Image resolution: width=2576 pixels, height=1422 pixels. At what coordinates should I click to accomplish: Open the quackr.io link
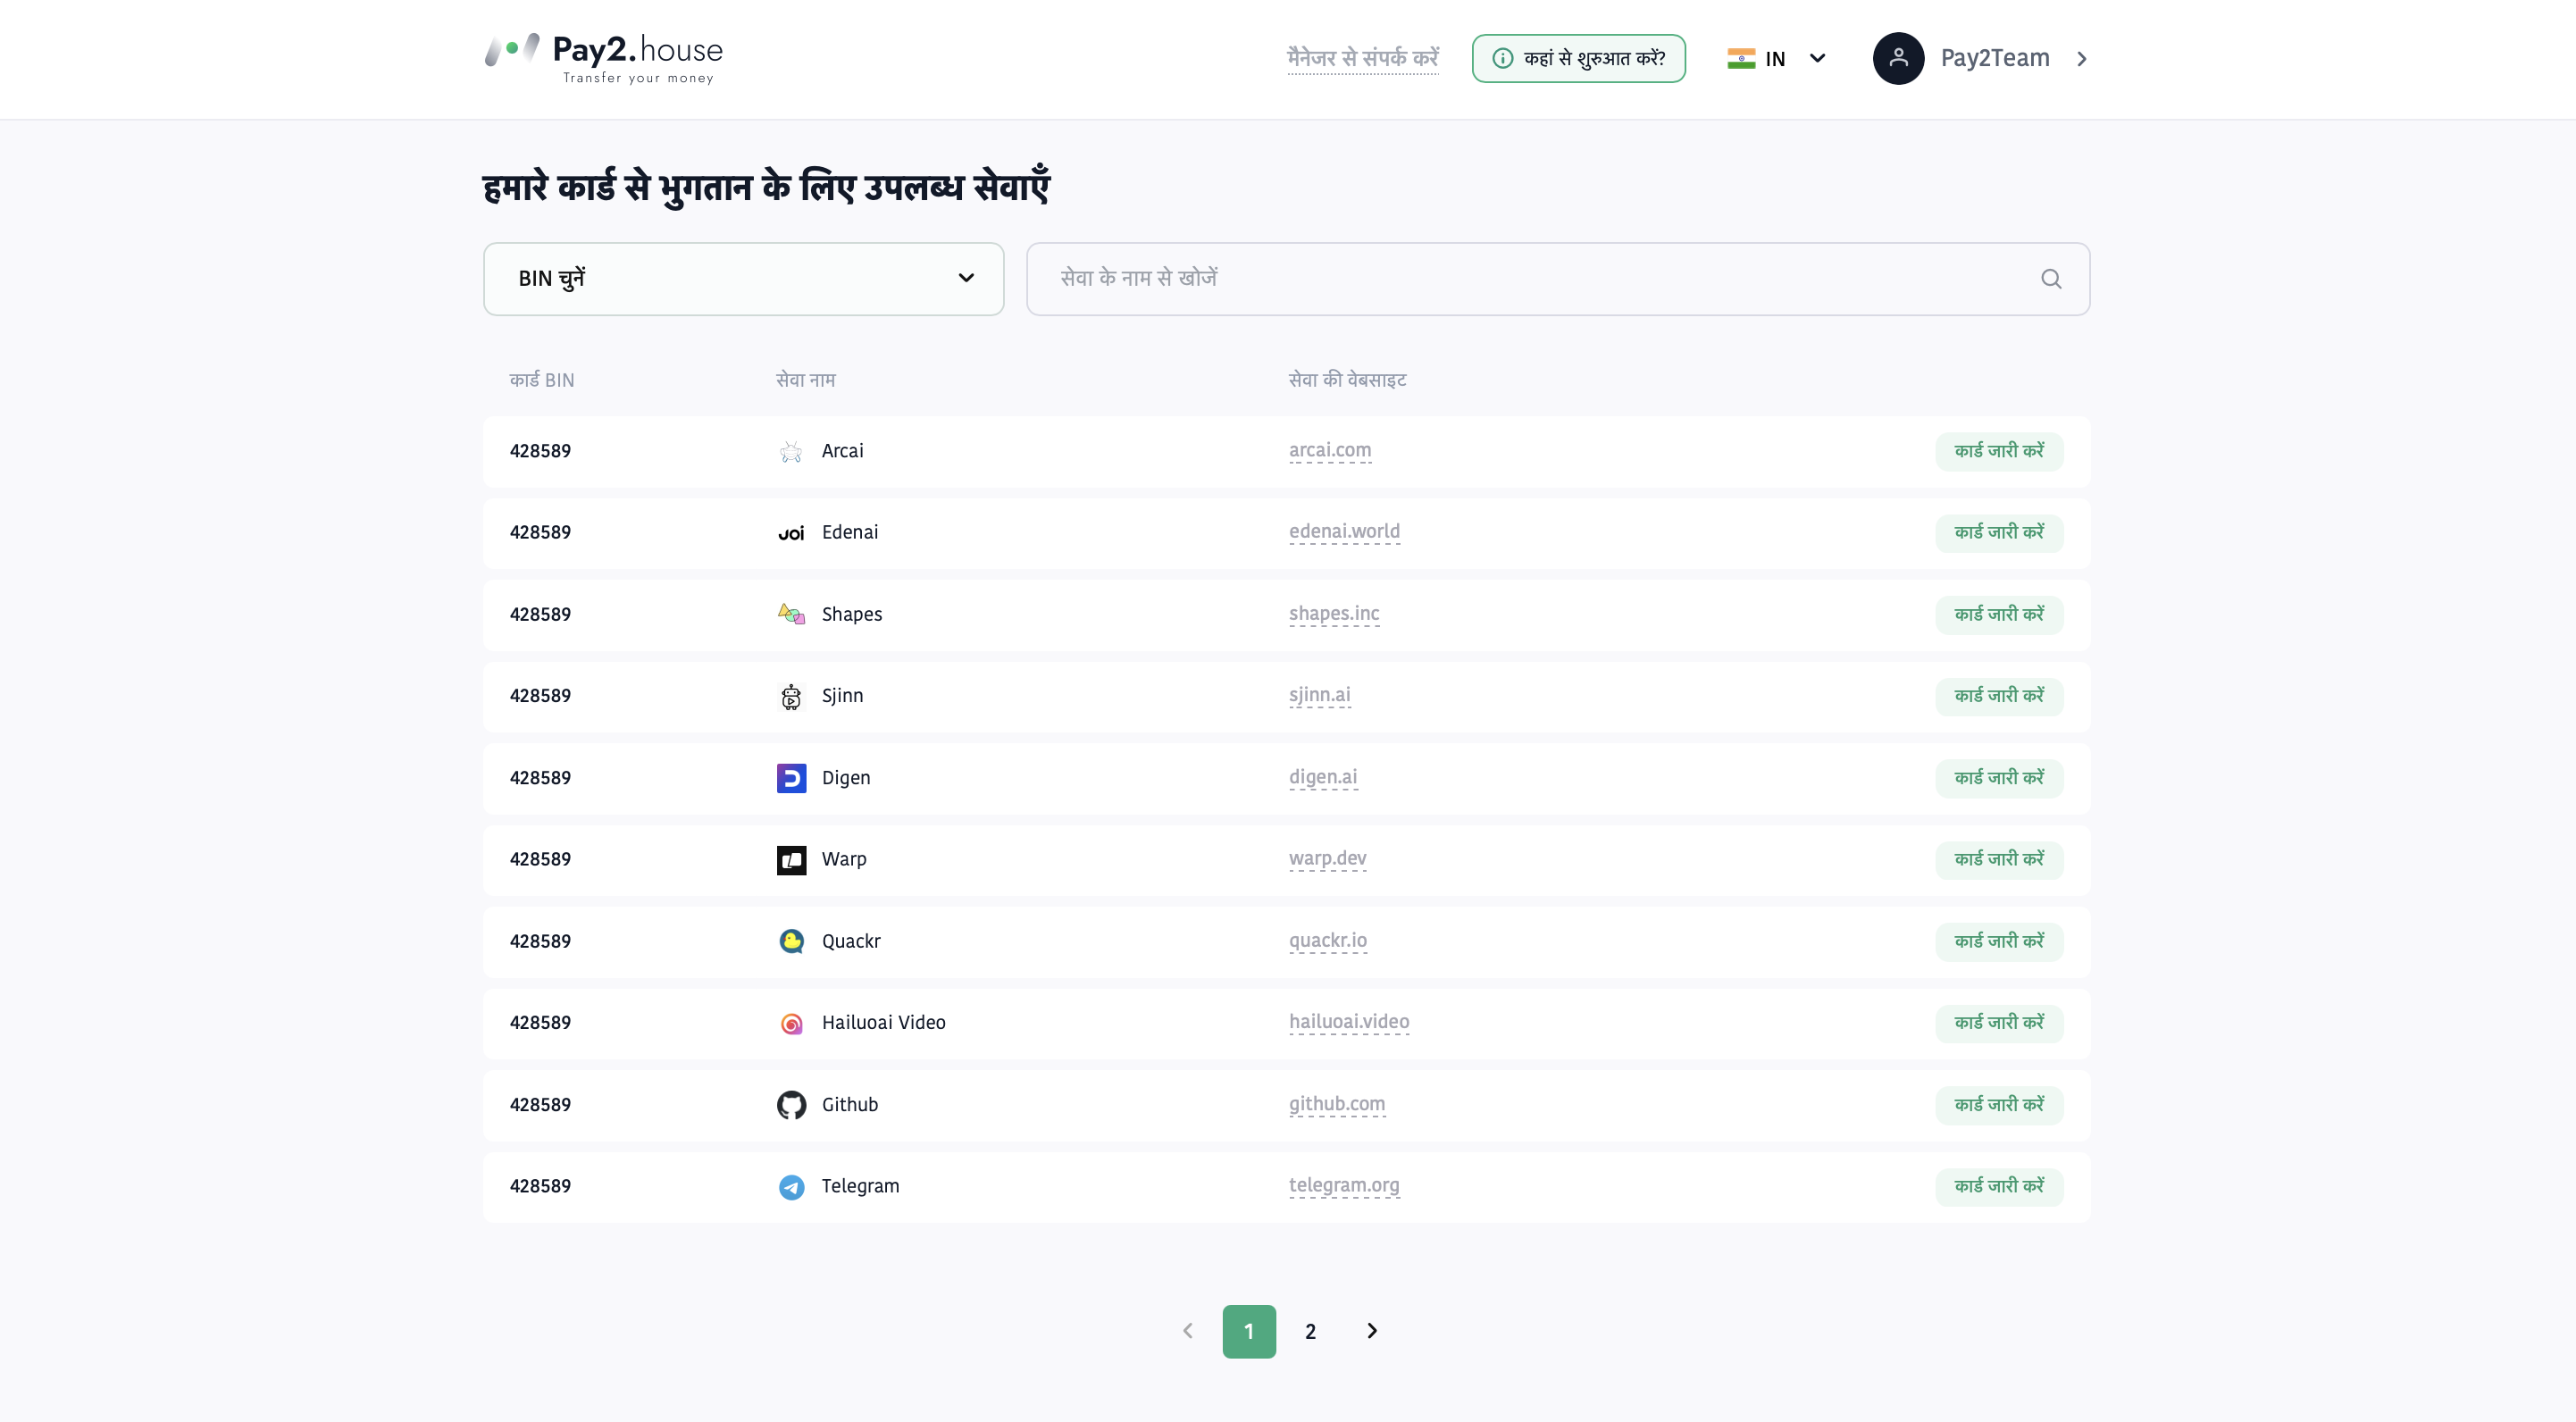coord(1328,941)
